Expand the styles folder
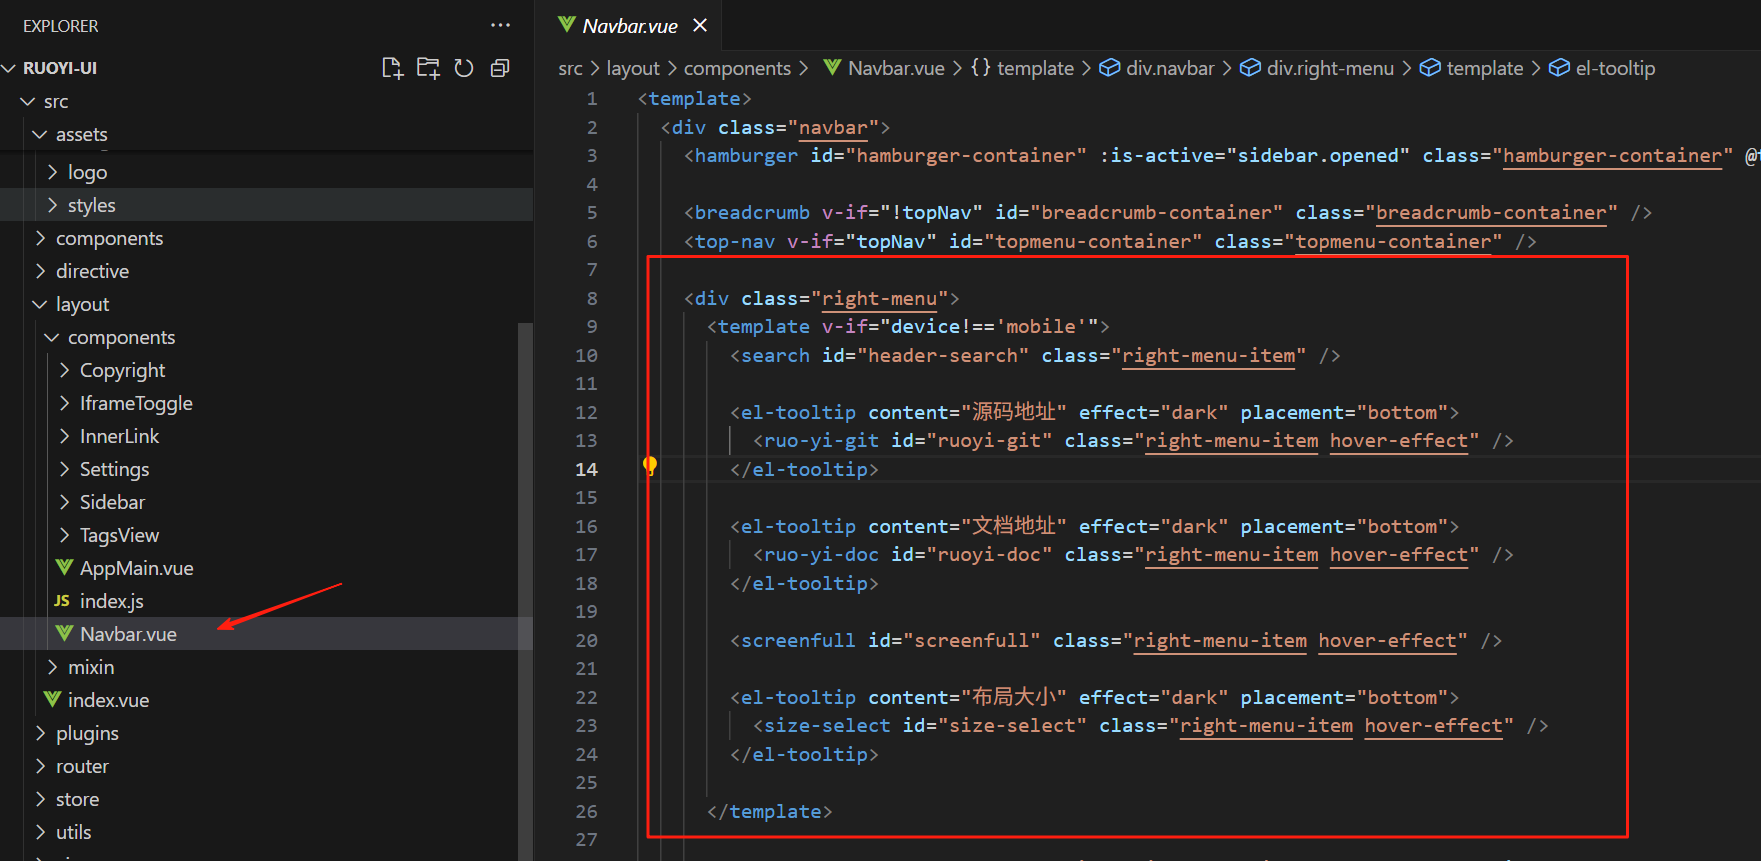The width and height of the screenshot is (1761, 861). 91,205
